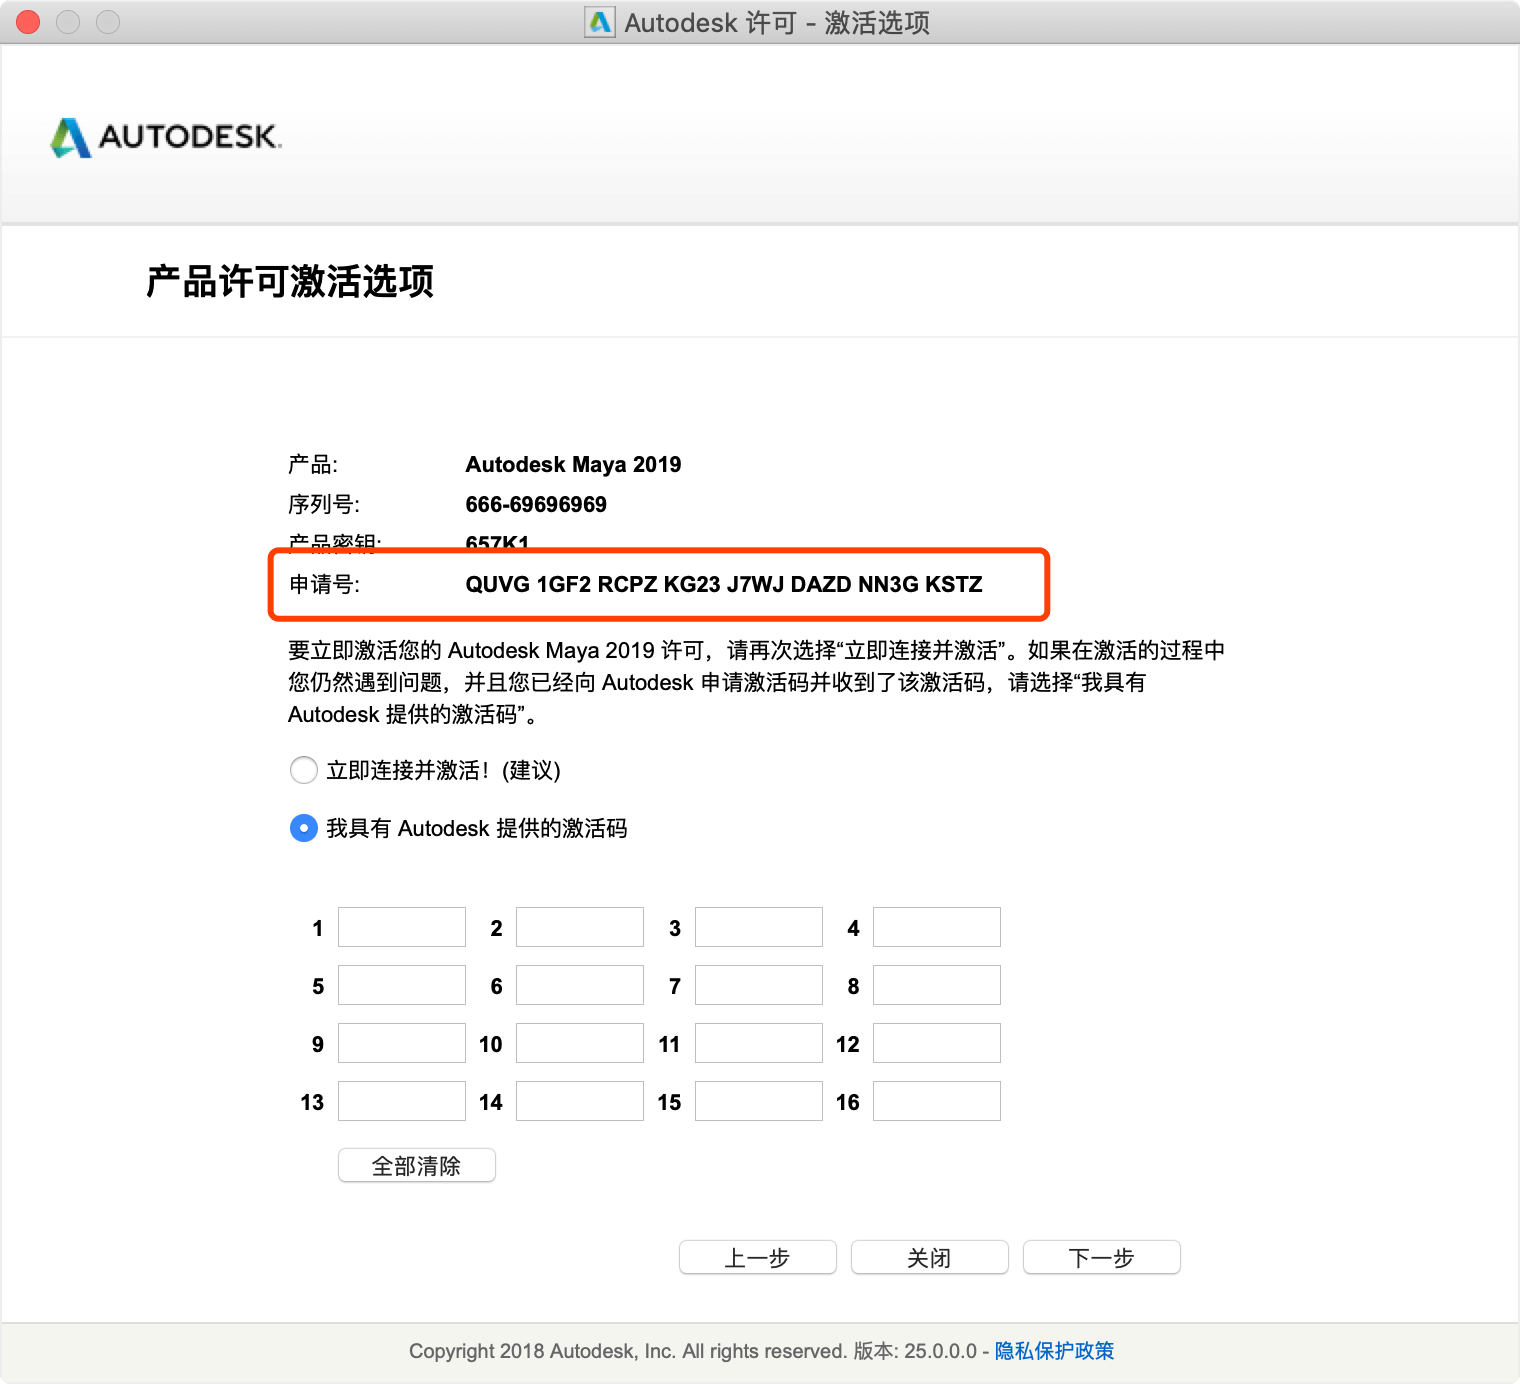The width and height of the screenshot is (1520, 1384).
Task: Click activation code field 9
Action: (x=402, y=1043)
